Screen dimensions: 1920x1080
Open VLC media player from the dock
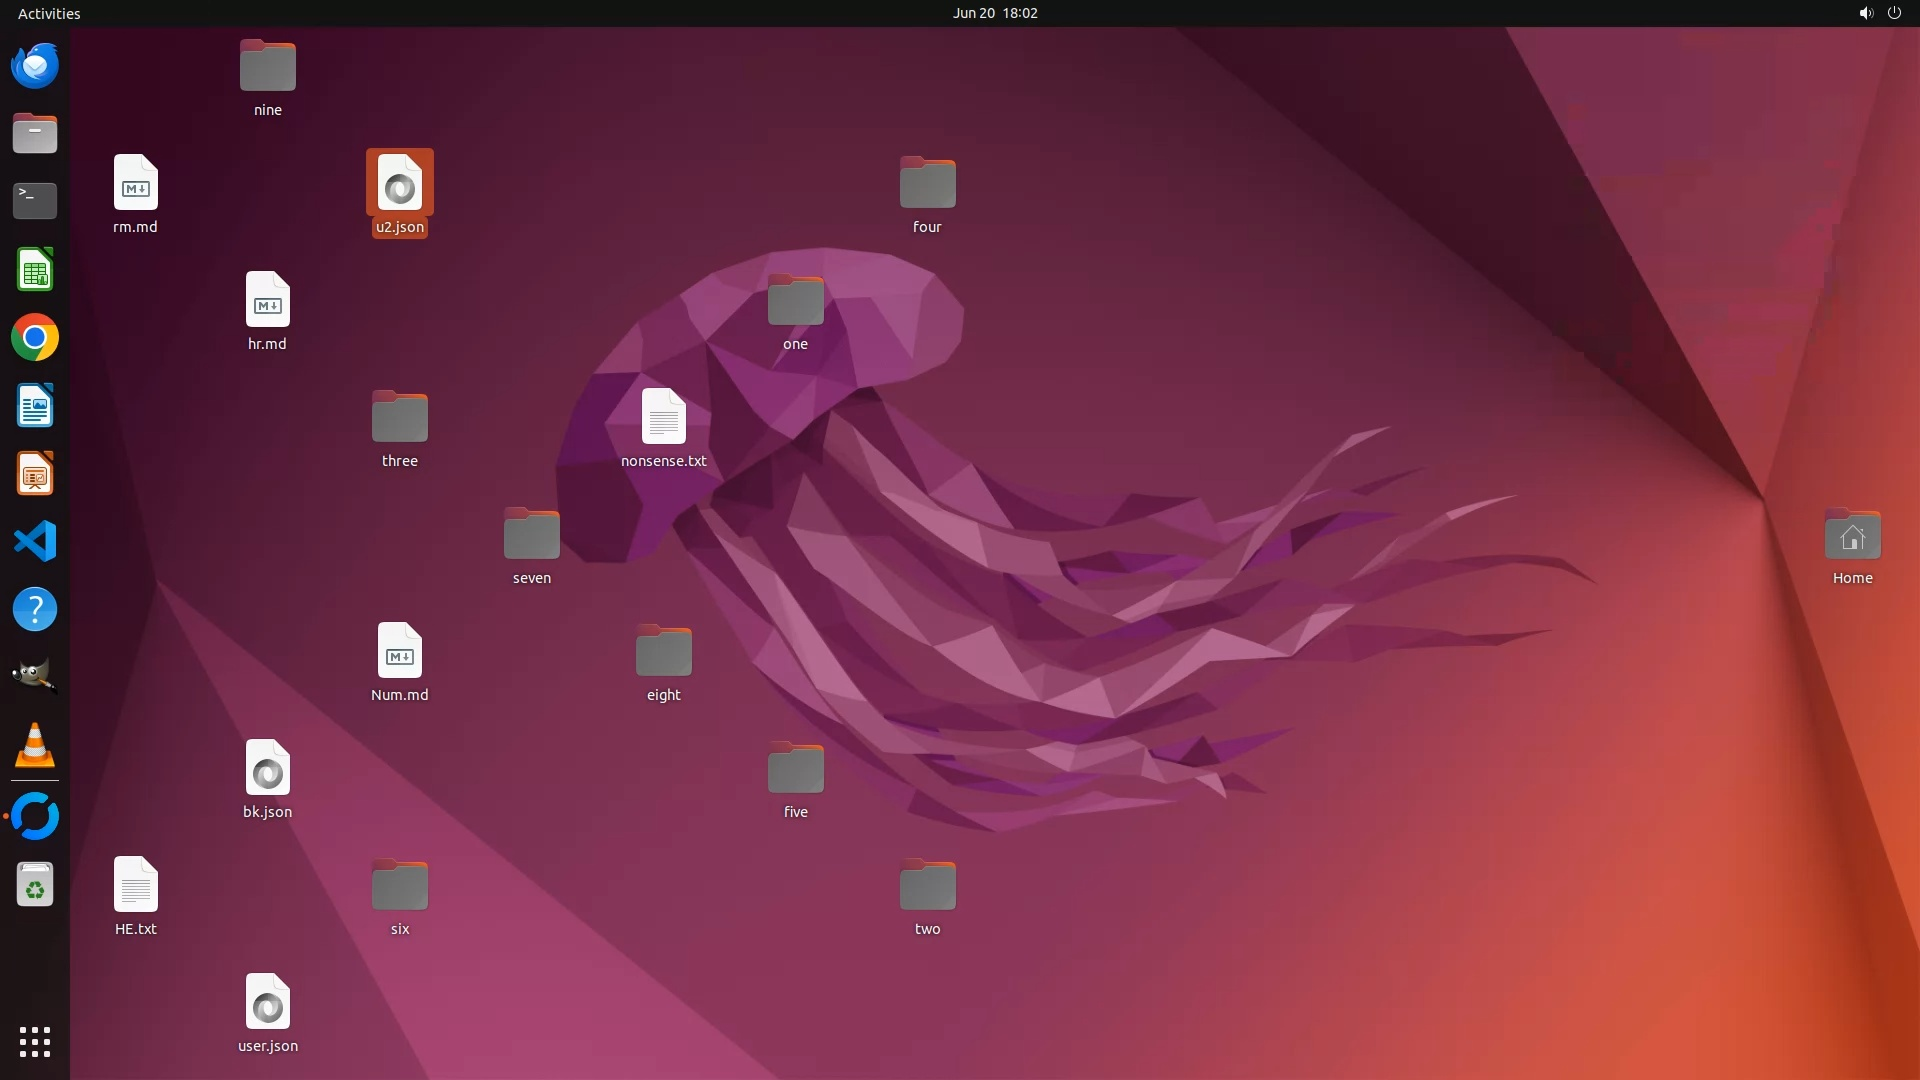pyautogui.click(x=35, y=746)
